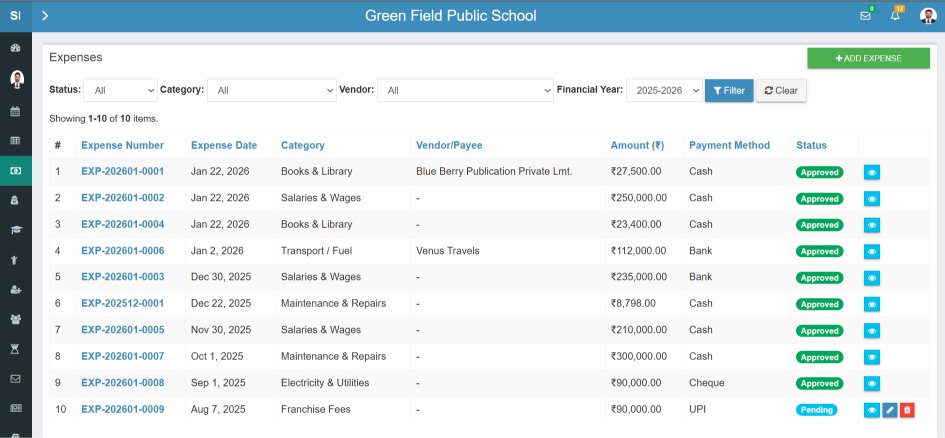Open the calendar icon in sidebar

tap(16, 111)
